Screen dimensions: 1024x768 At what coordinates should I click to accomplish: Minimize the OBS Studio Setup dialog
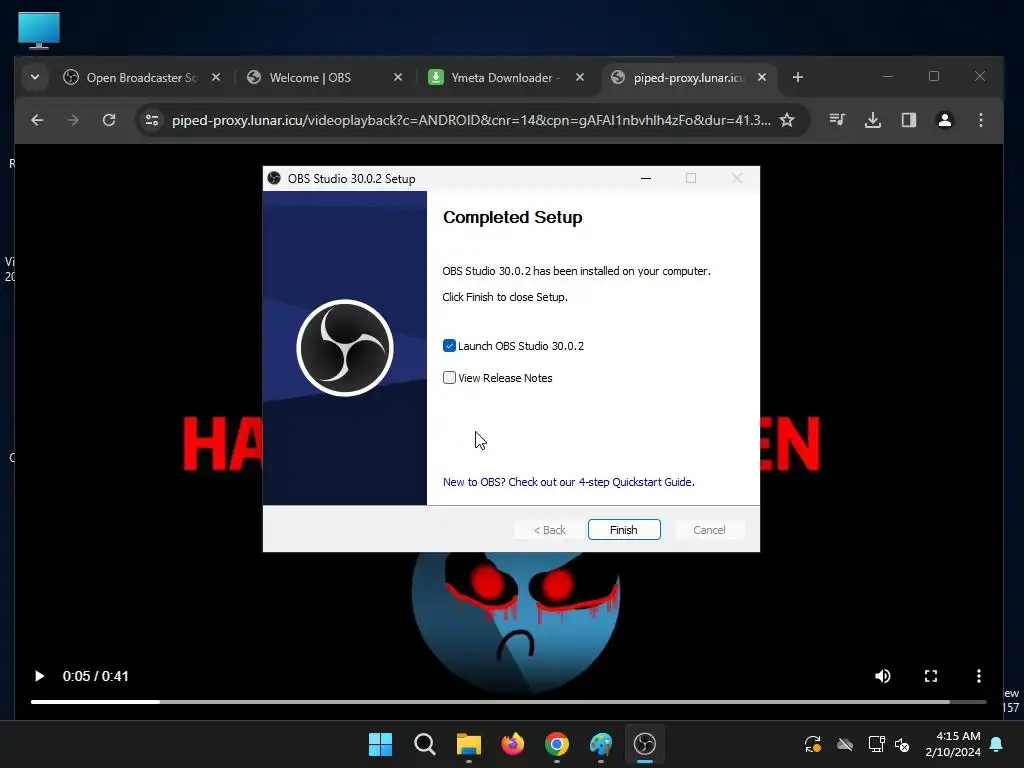[646, 178]
